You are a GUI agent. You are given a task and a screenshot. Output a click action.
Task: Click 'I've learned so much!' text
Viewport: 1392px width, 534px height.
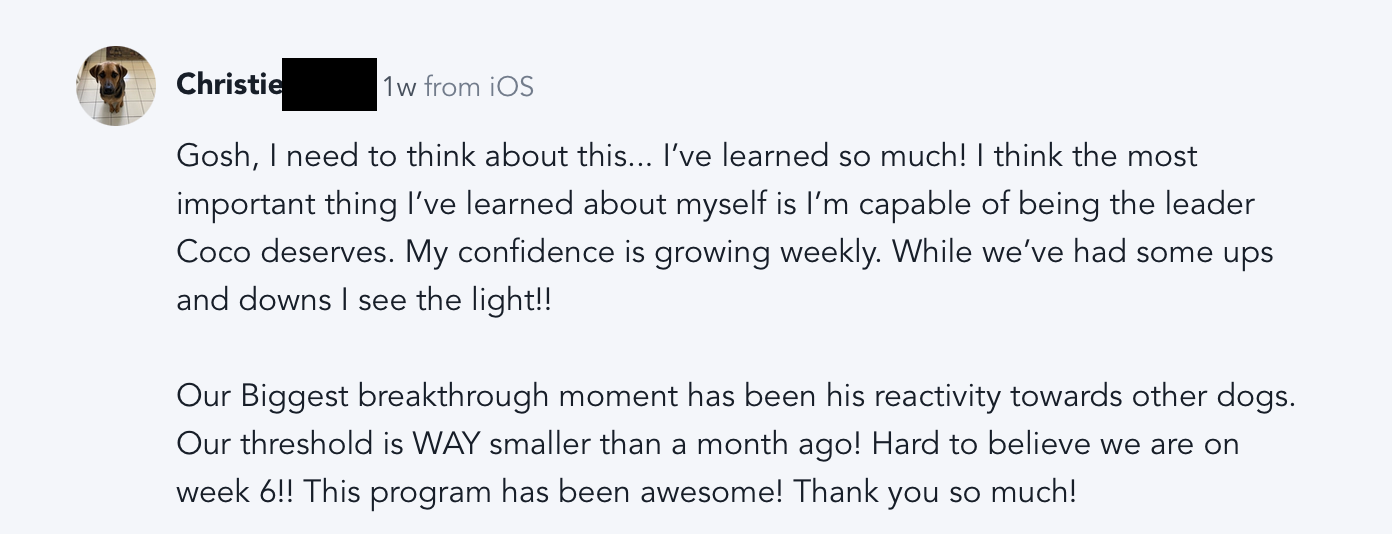point(813,156)
